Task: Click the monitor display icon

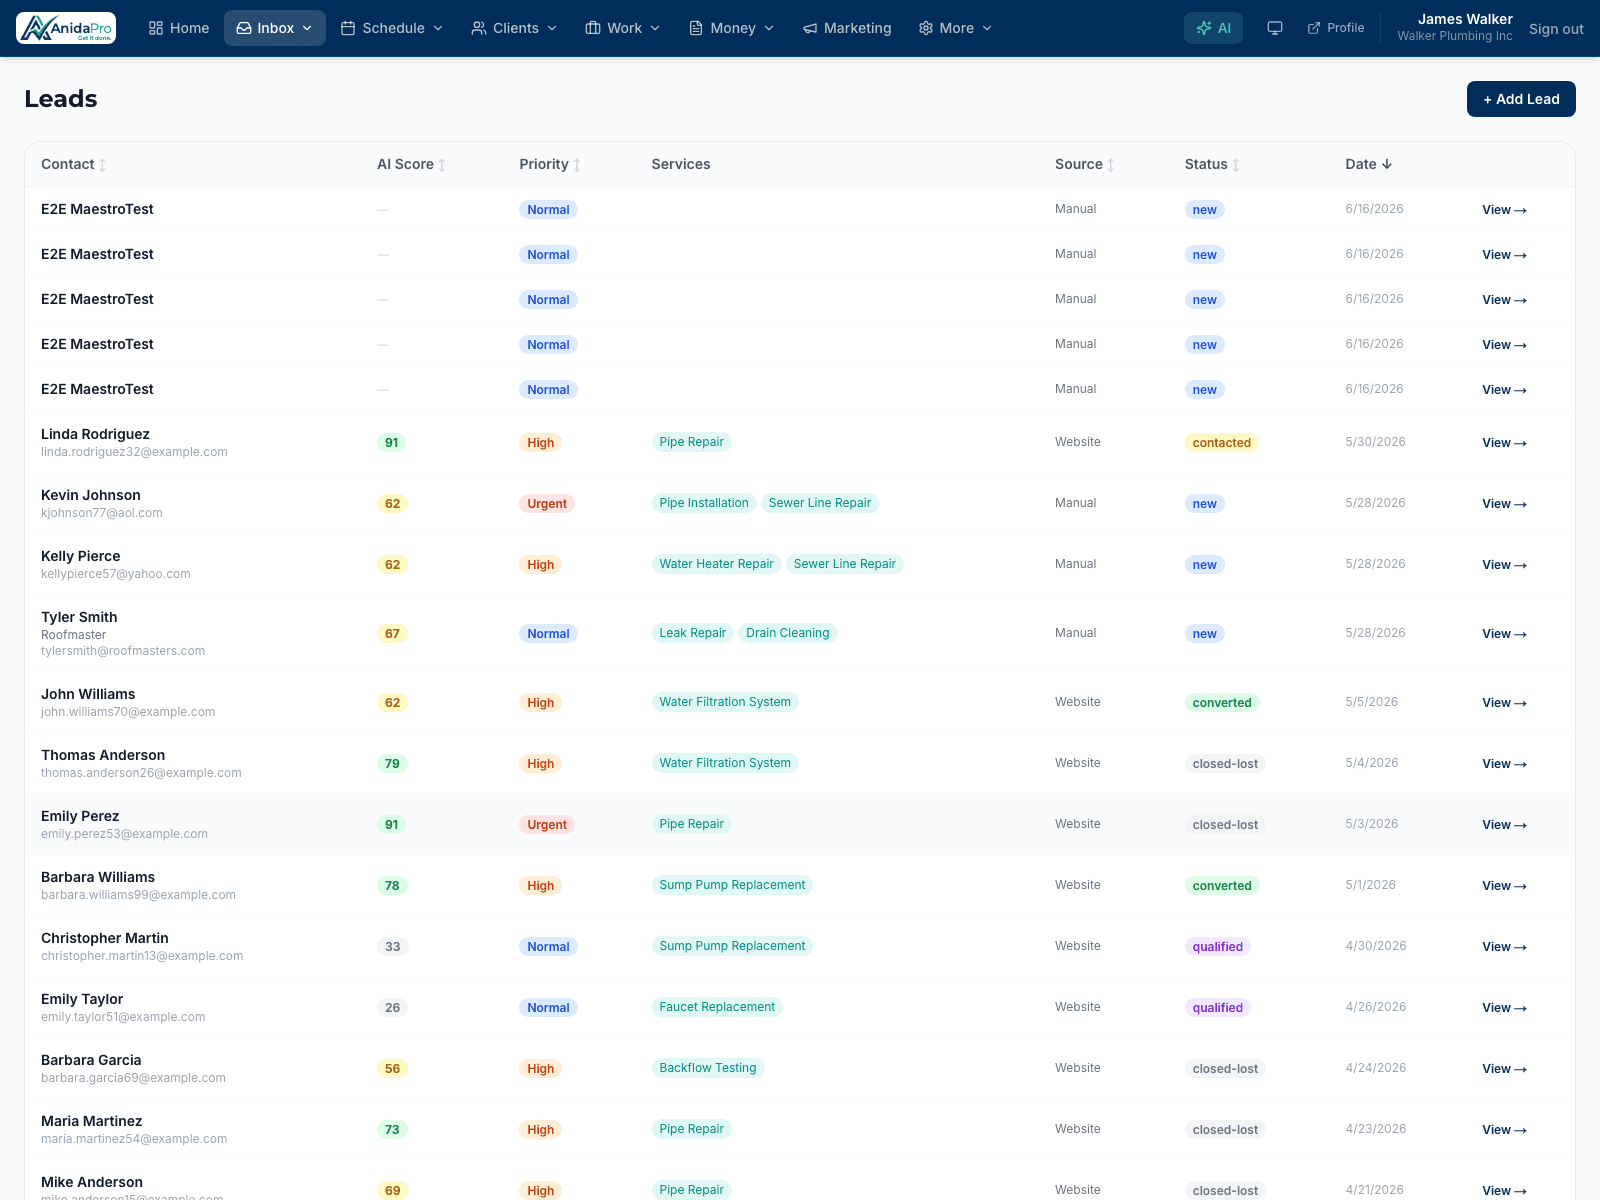Action: tap(1275, 28)
